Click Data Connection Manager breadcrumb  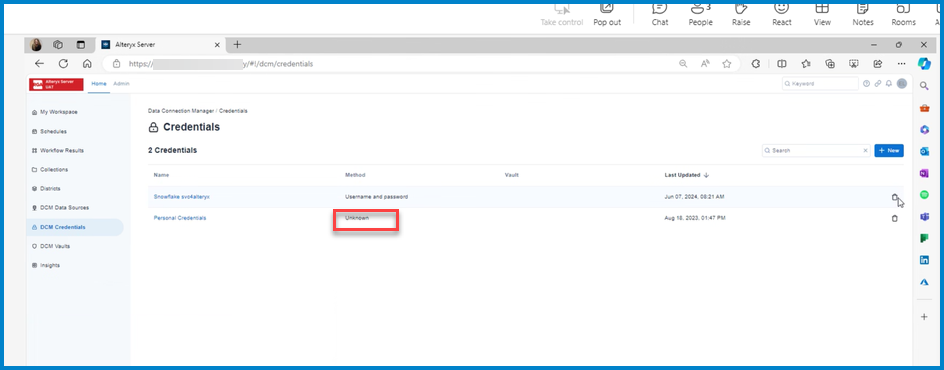coord(181,111)
